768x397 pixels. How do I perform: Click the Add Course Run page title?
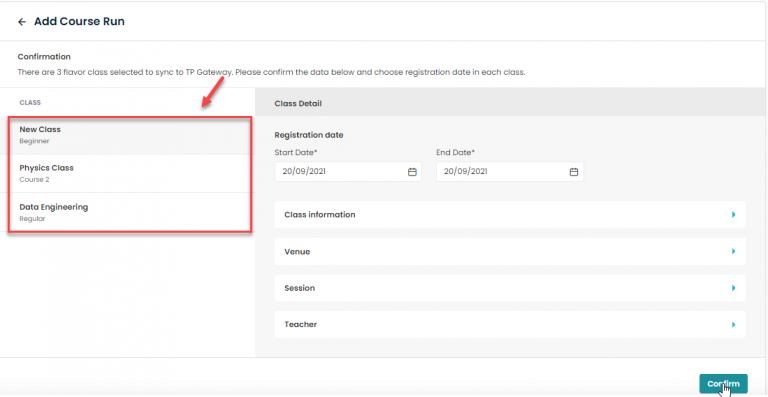(x=79, y=22)
